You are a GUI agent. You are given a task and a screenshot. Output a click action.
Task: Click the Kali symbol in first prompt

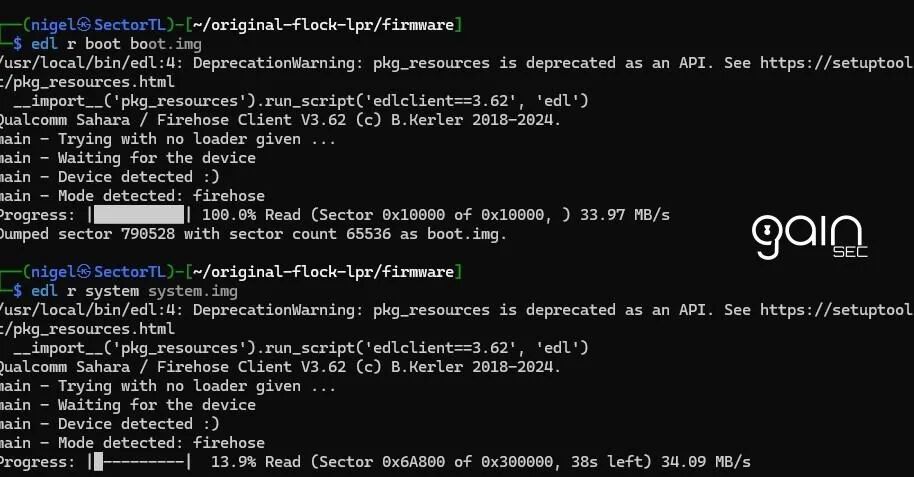[x=85, y=25]
